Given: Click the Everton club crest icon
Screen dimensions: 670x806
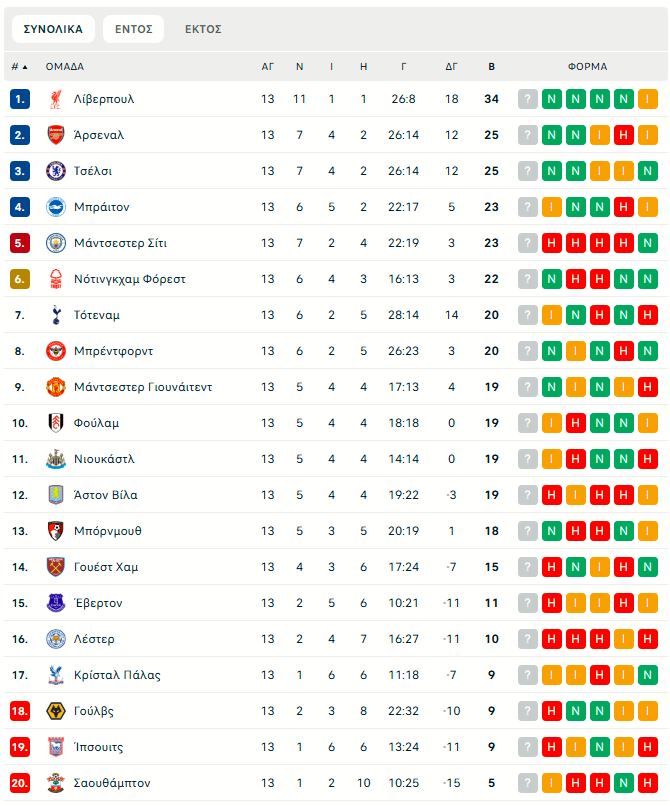Looking at the screenshot, I should 56,603.
